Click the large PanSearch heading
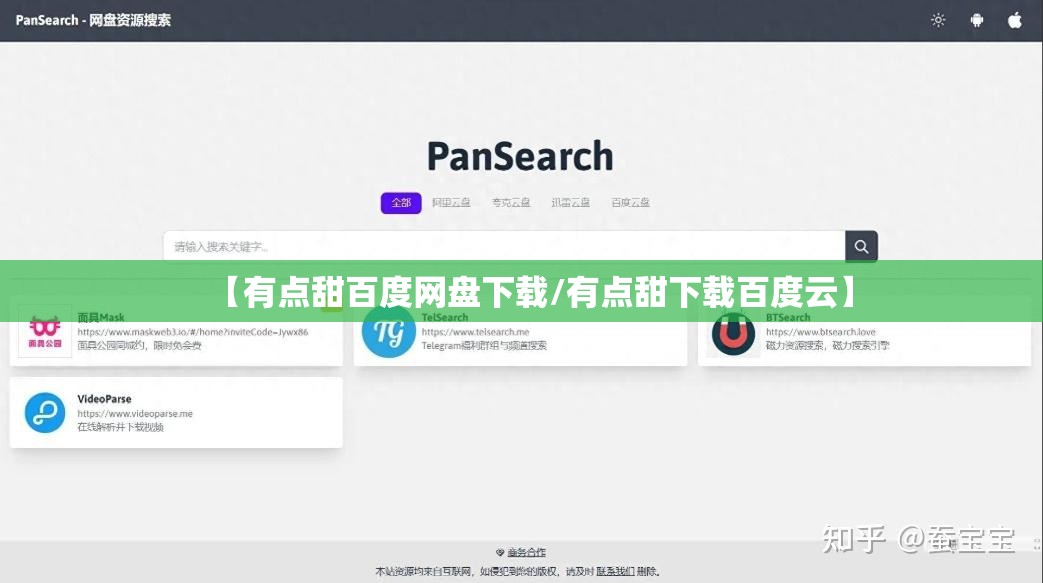The width and height of the screenshot is (1043, 583). coord(520,156)
